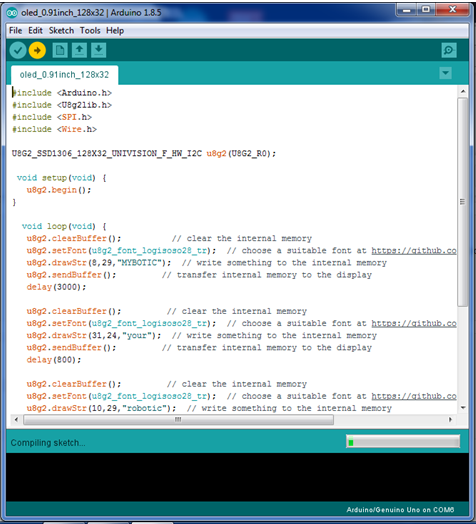Screen dimensions: 476x524
Task: Click U8G2_SSD1306_128X32_UNIVISION_F_HW_I2C constructor text
Action: pos(144,153)
